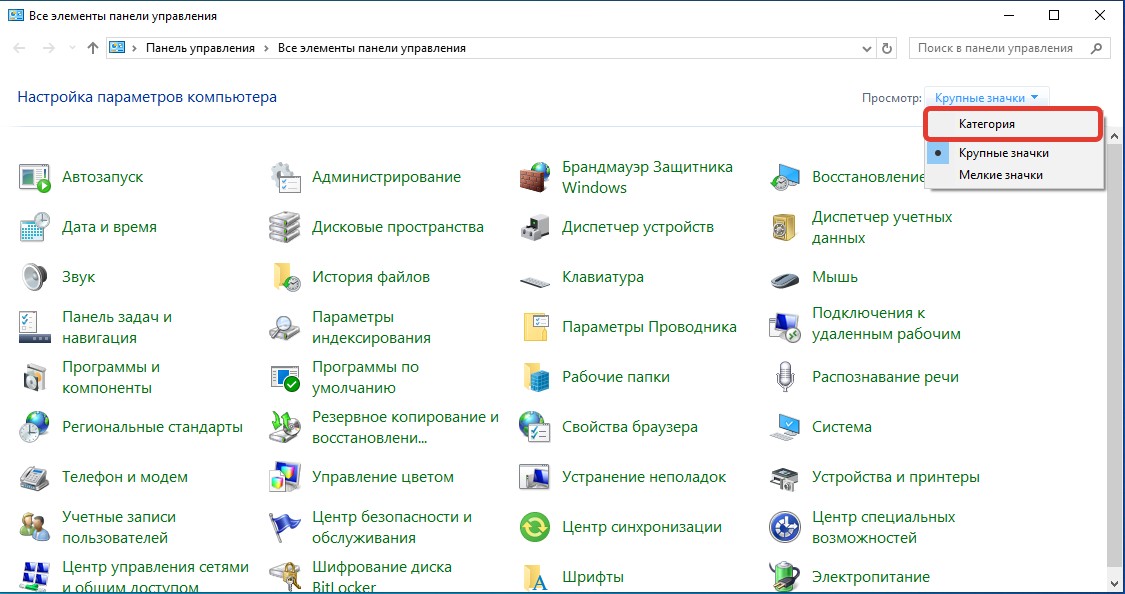
Task: Open the Мышь text link
Action: (835, 277)
